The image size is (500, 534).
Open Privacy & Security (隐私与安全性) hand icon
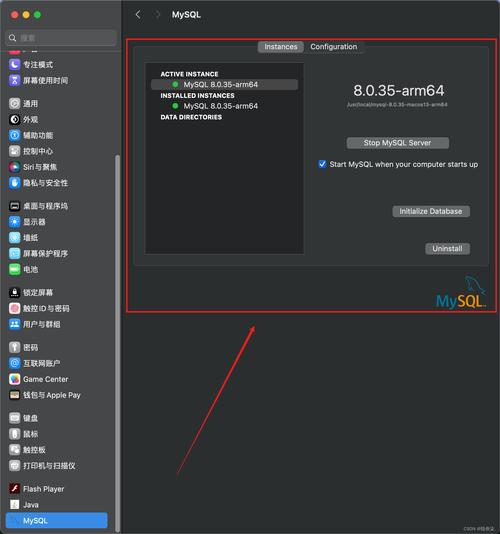14,183
